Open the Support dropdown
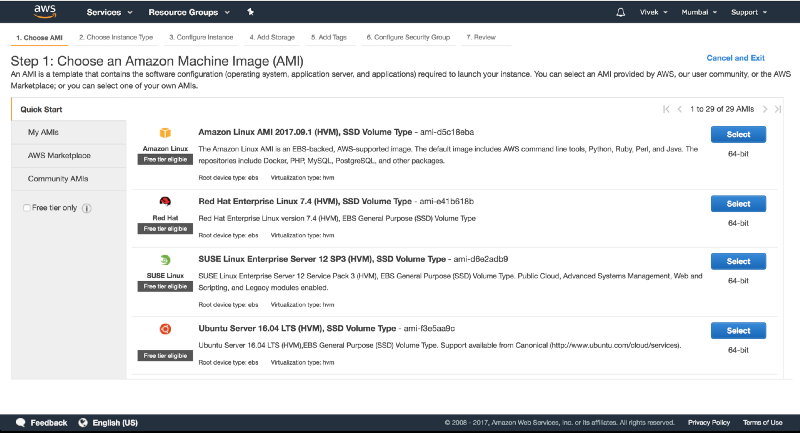Viewport: 800px width, 433px height. [748, 12]
